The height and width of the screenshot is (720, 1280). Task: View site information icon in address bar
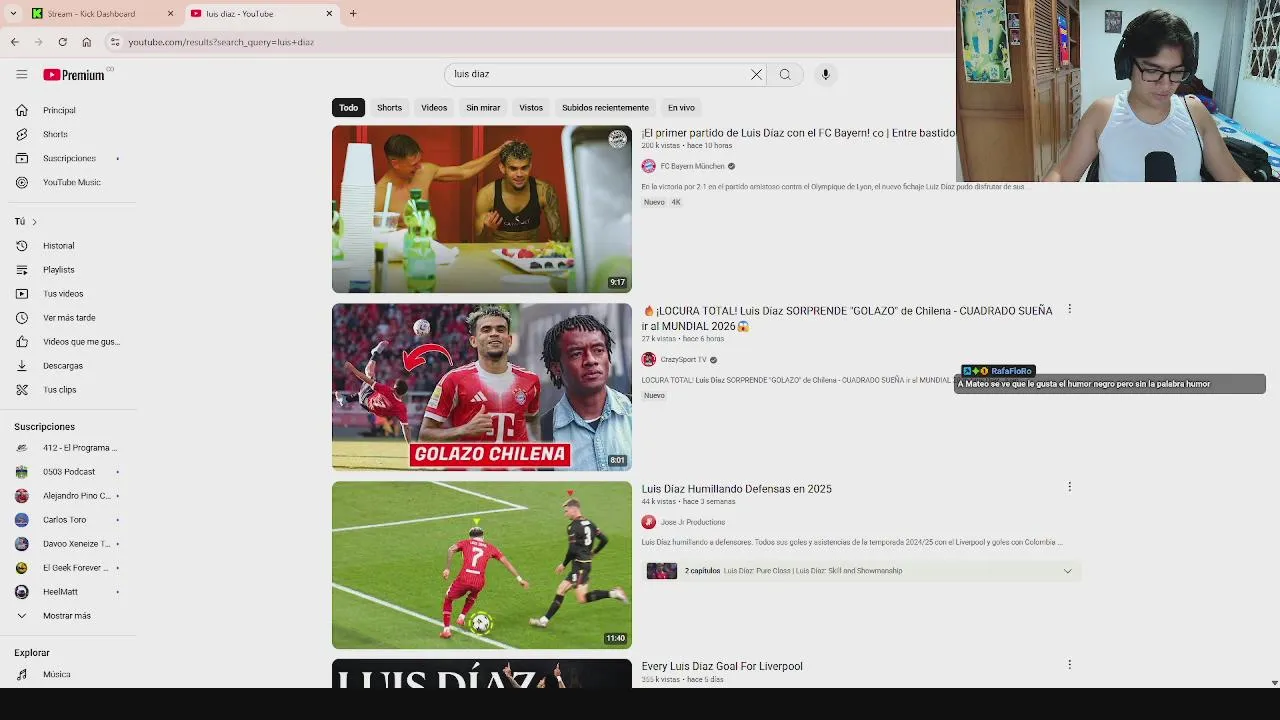coord(115,42)
